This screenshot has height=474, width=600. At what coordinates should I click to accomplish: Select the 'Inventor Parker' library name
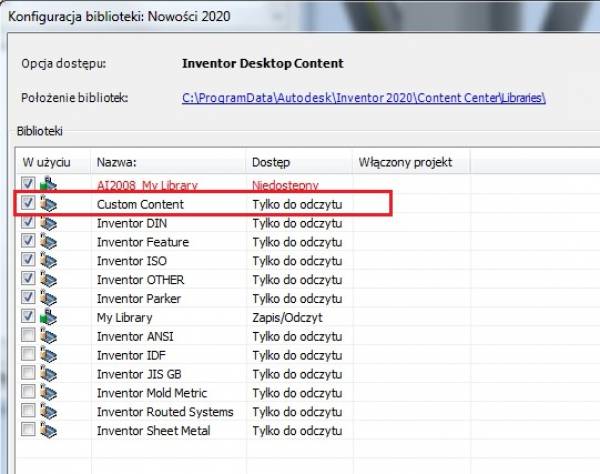139,298
